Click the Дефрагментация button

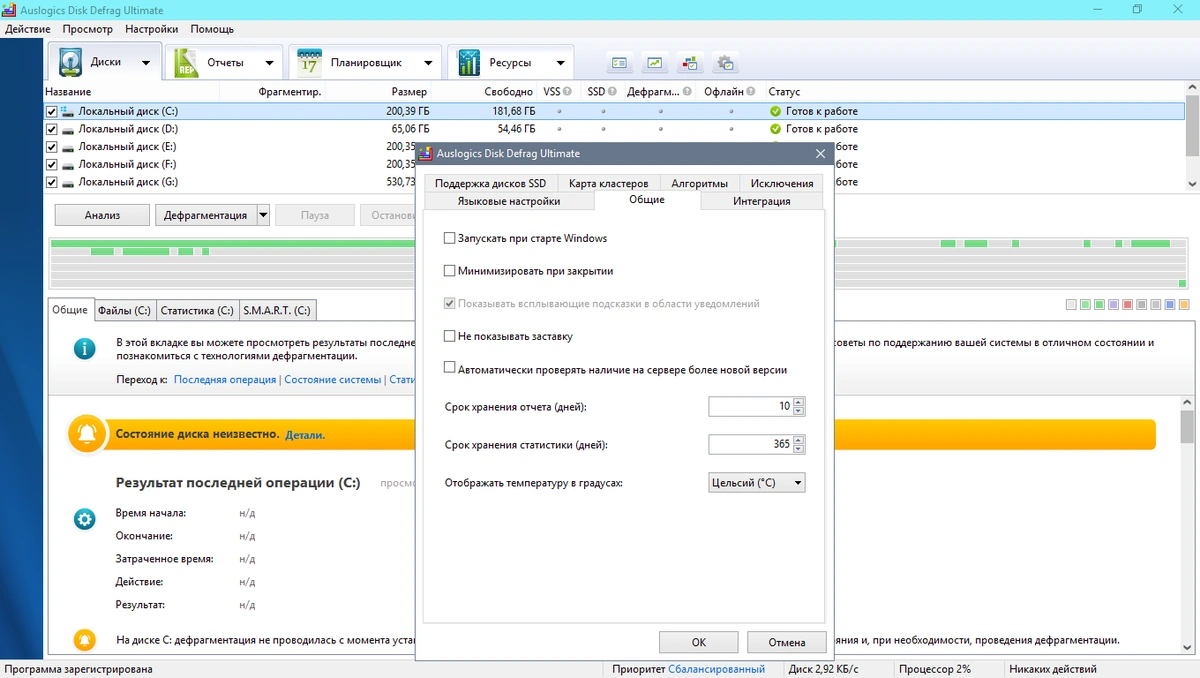tap(206, 215)
